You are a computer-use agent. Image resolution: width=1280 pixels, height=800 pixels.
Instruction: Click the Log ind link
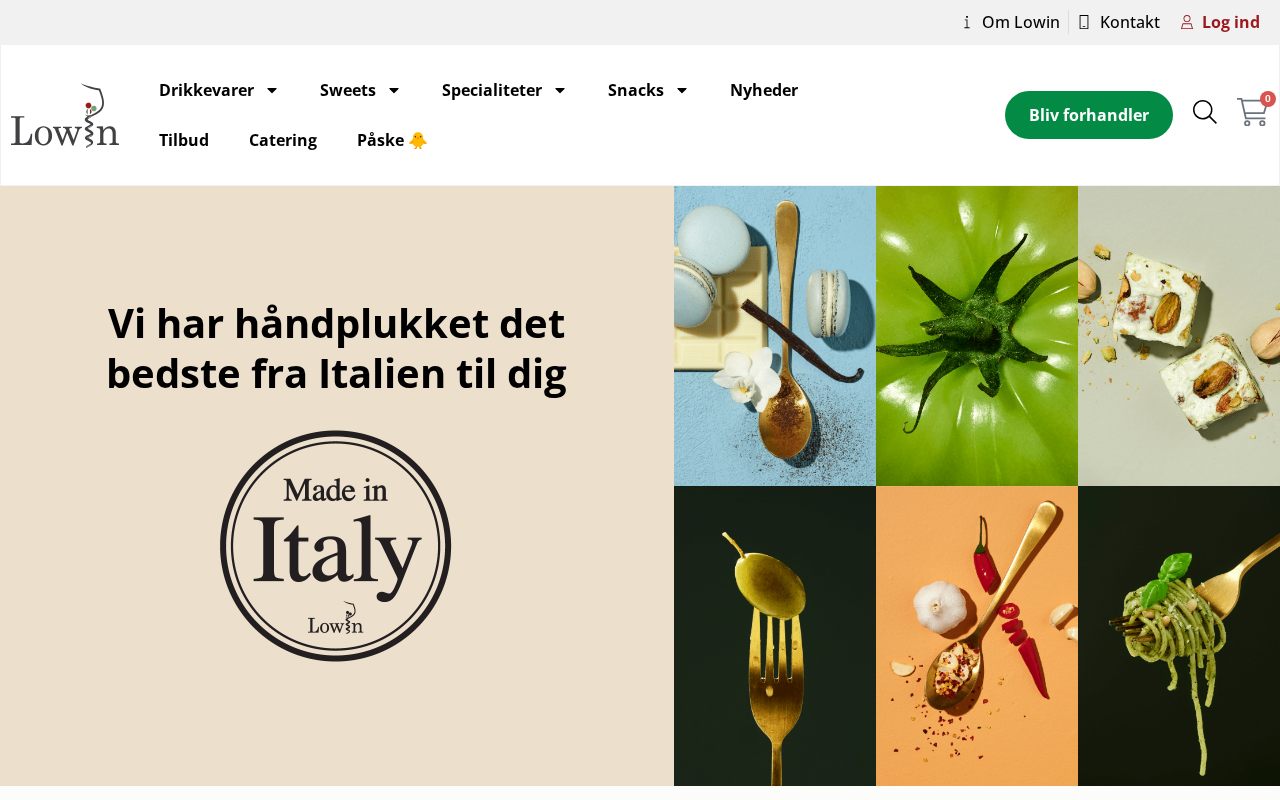coord(1231,22)
